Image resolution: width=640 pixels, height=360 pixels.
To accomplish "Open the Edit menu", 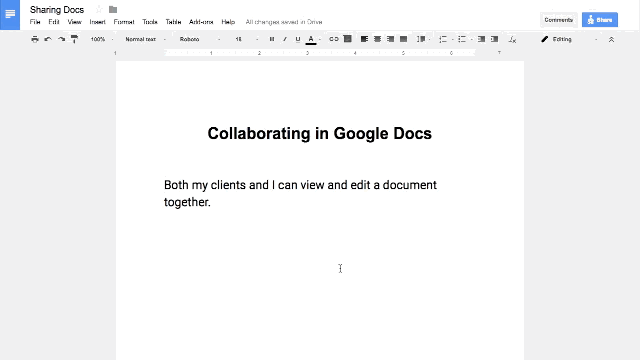I will [54, 22].
